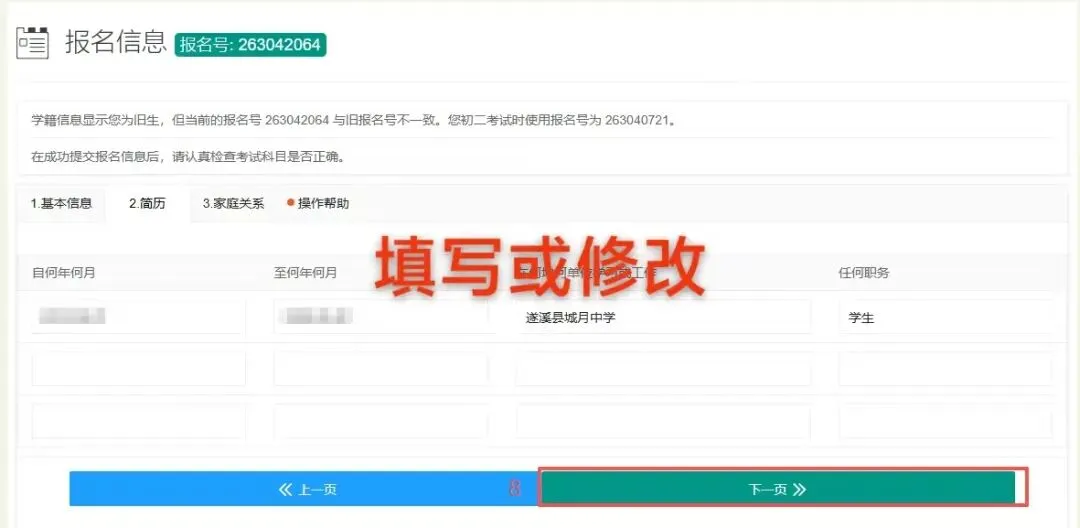Click the second-row empty school/unit field
Screen dimensions: 1080x528
663,369
